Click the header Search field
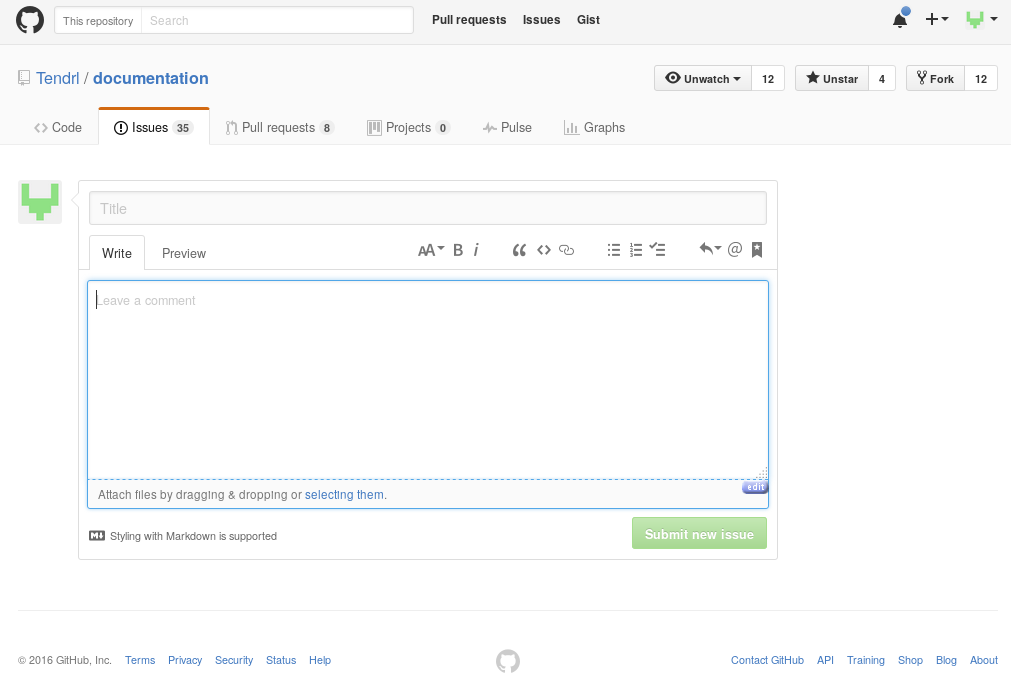This screenshot has width=1011, height=689. (x=277, y=21)
